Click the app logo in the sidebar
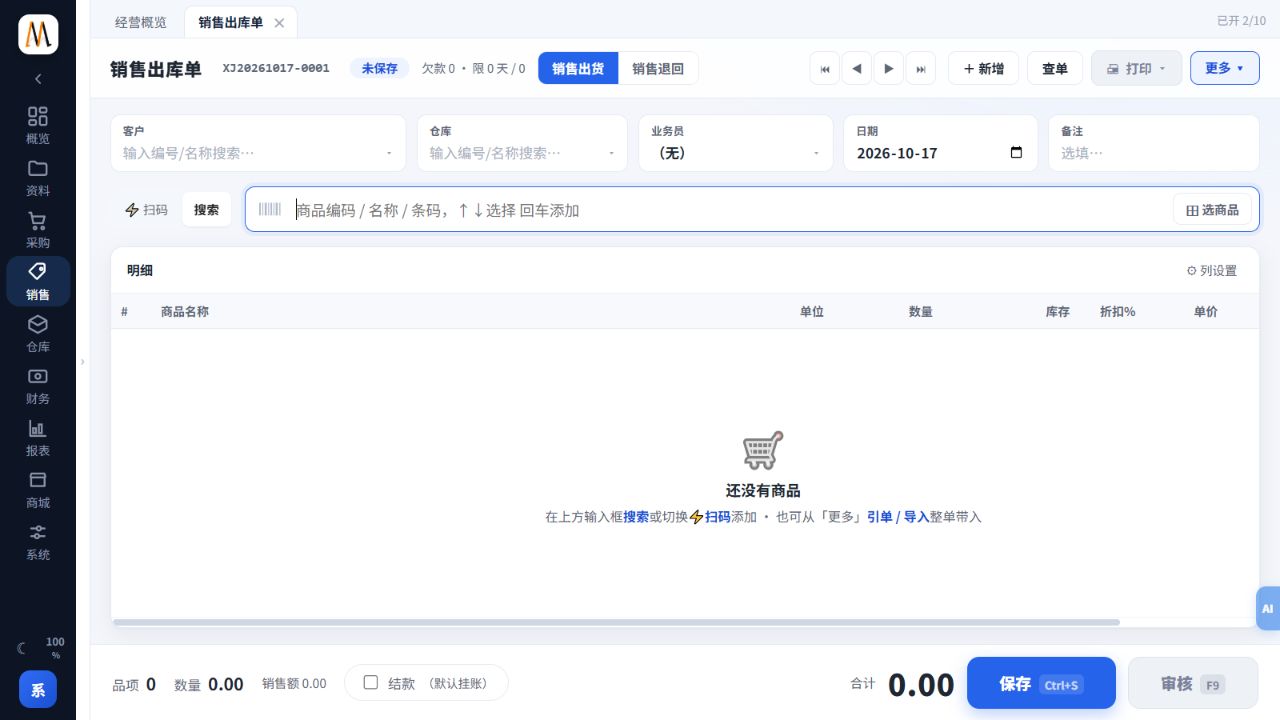This screenshot has width=1280, height=720. tap(38, 34)
